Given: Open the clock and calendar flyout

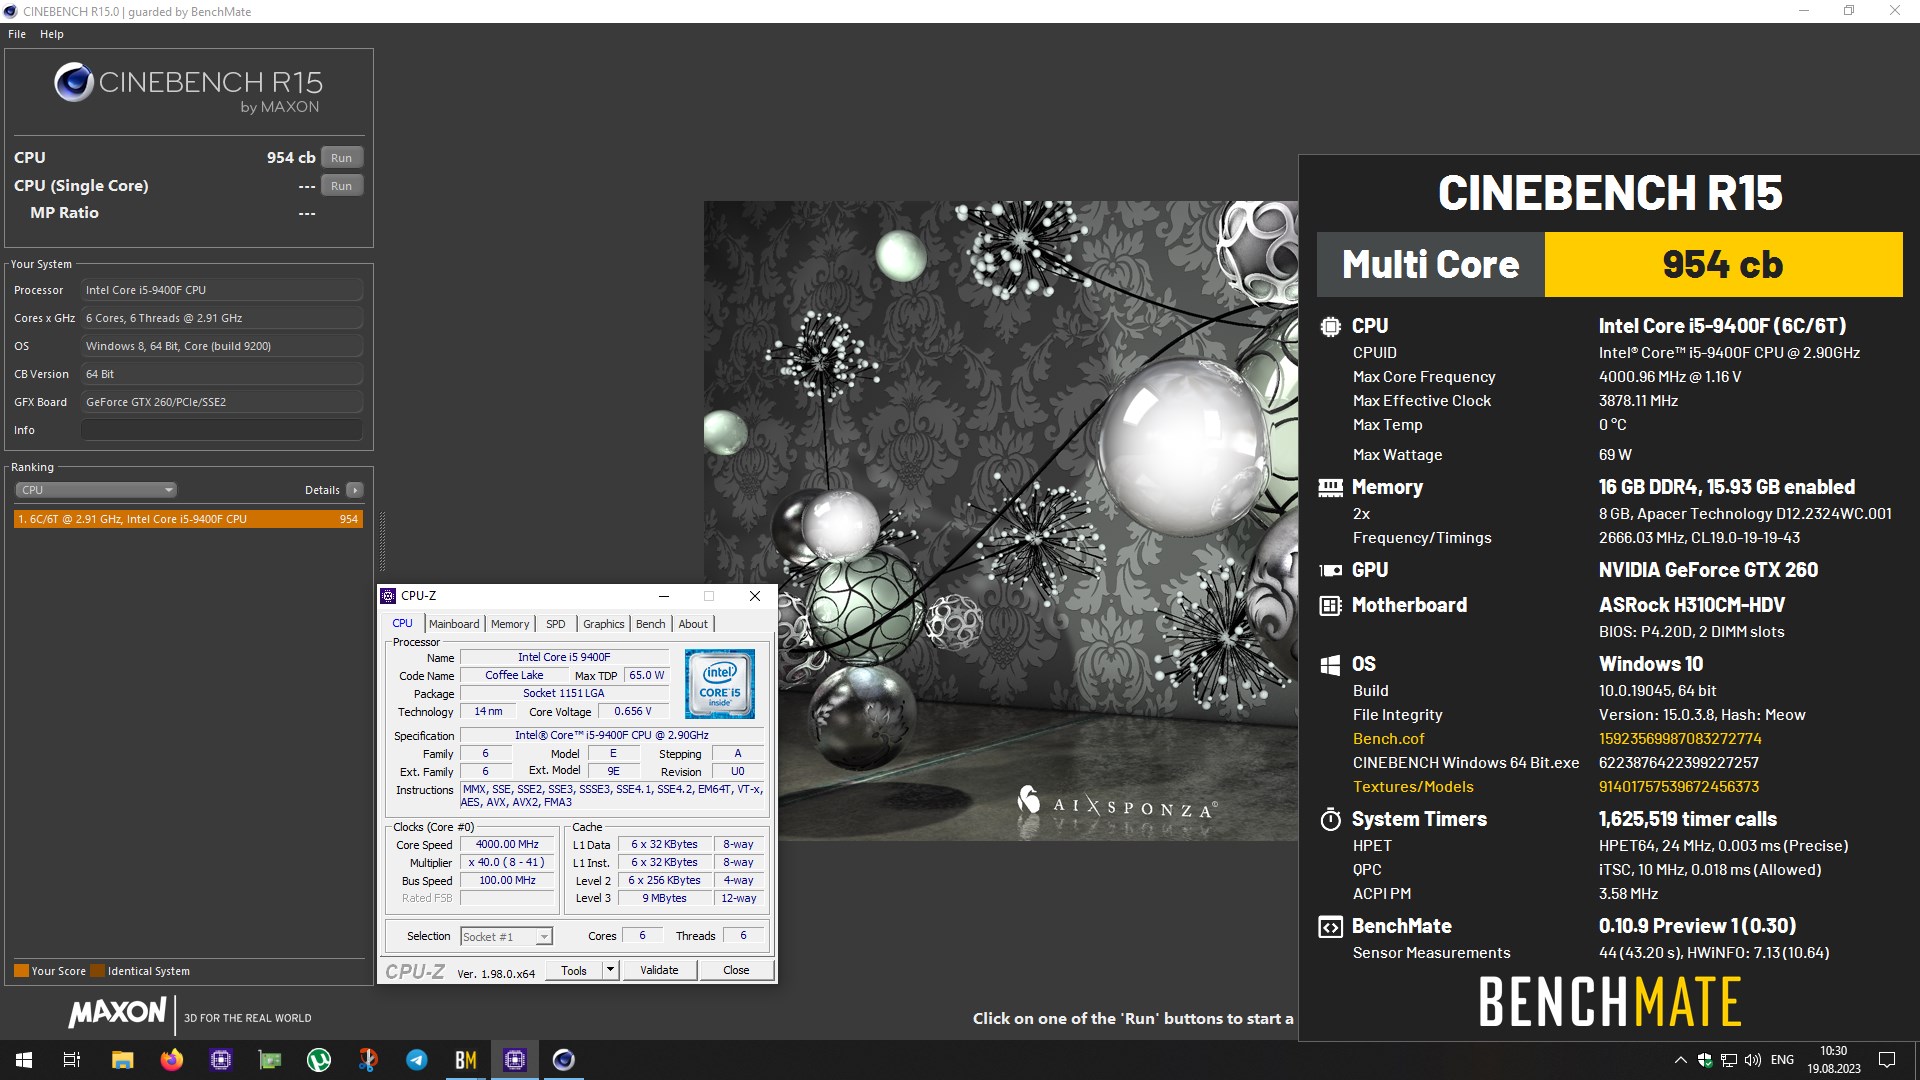Looking at the screenshot, I should (x=1834, y=1060).
